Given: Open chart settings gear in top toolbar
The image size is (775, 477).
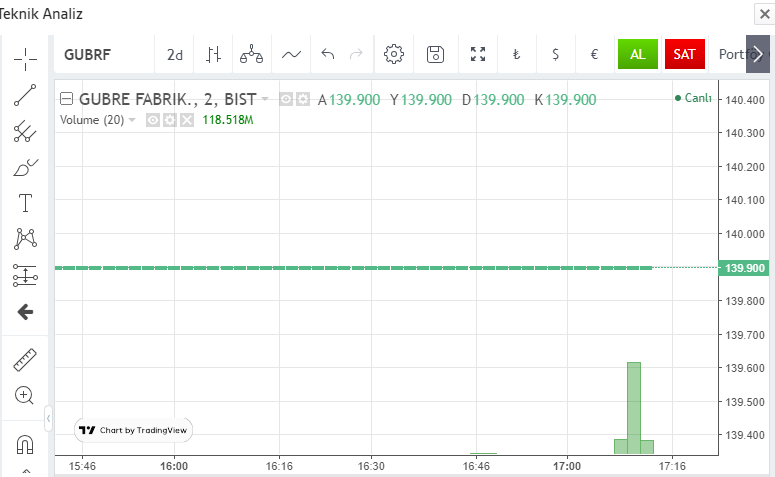Looking at the screenshot, I should point(394,54).
